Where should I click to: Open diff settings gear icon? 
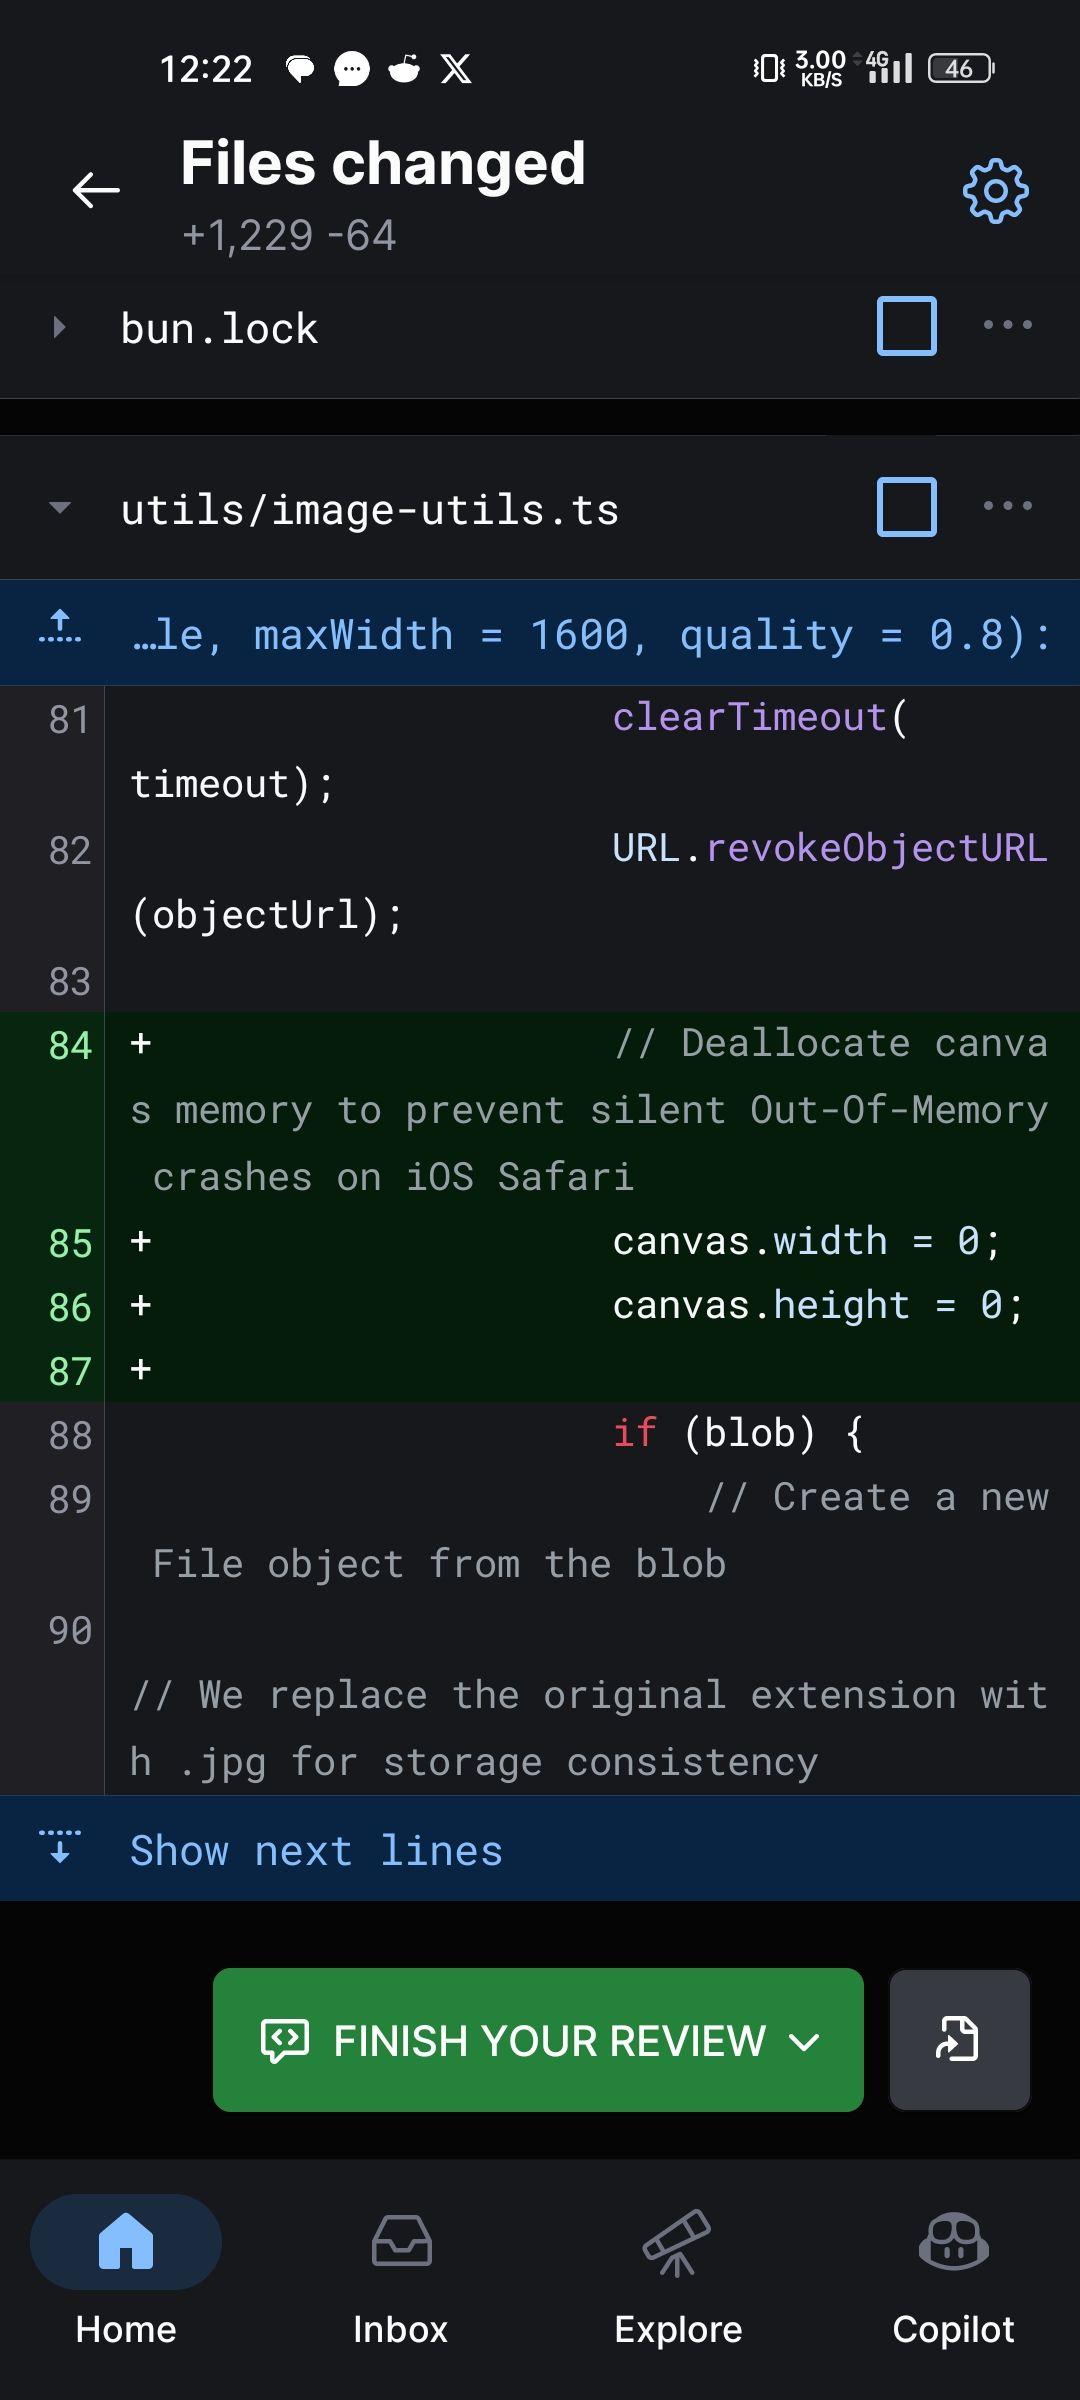[x=995, y=190]
